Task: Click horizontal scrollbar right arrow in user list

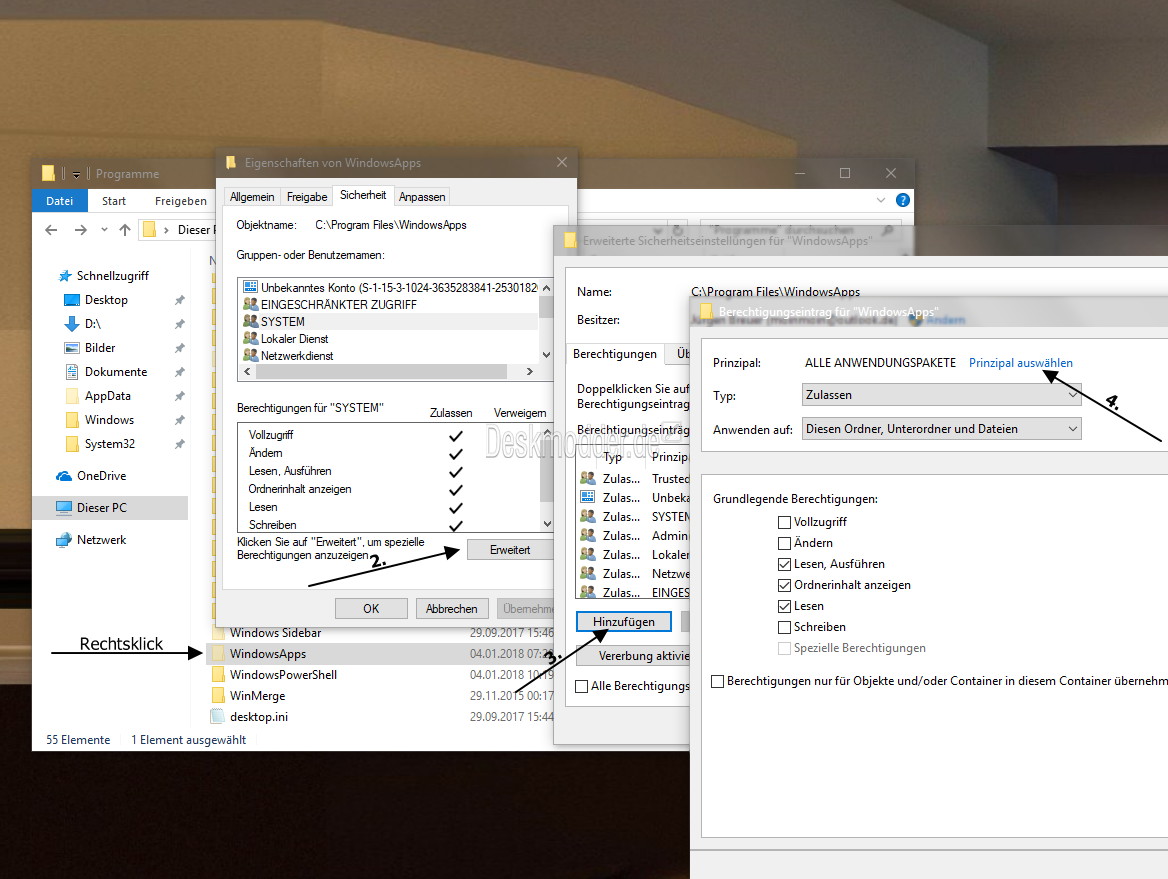Action: click(x=530, y=371)
